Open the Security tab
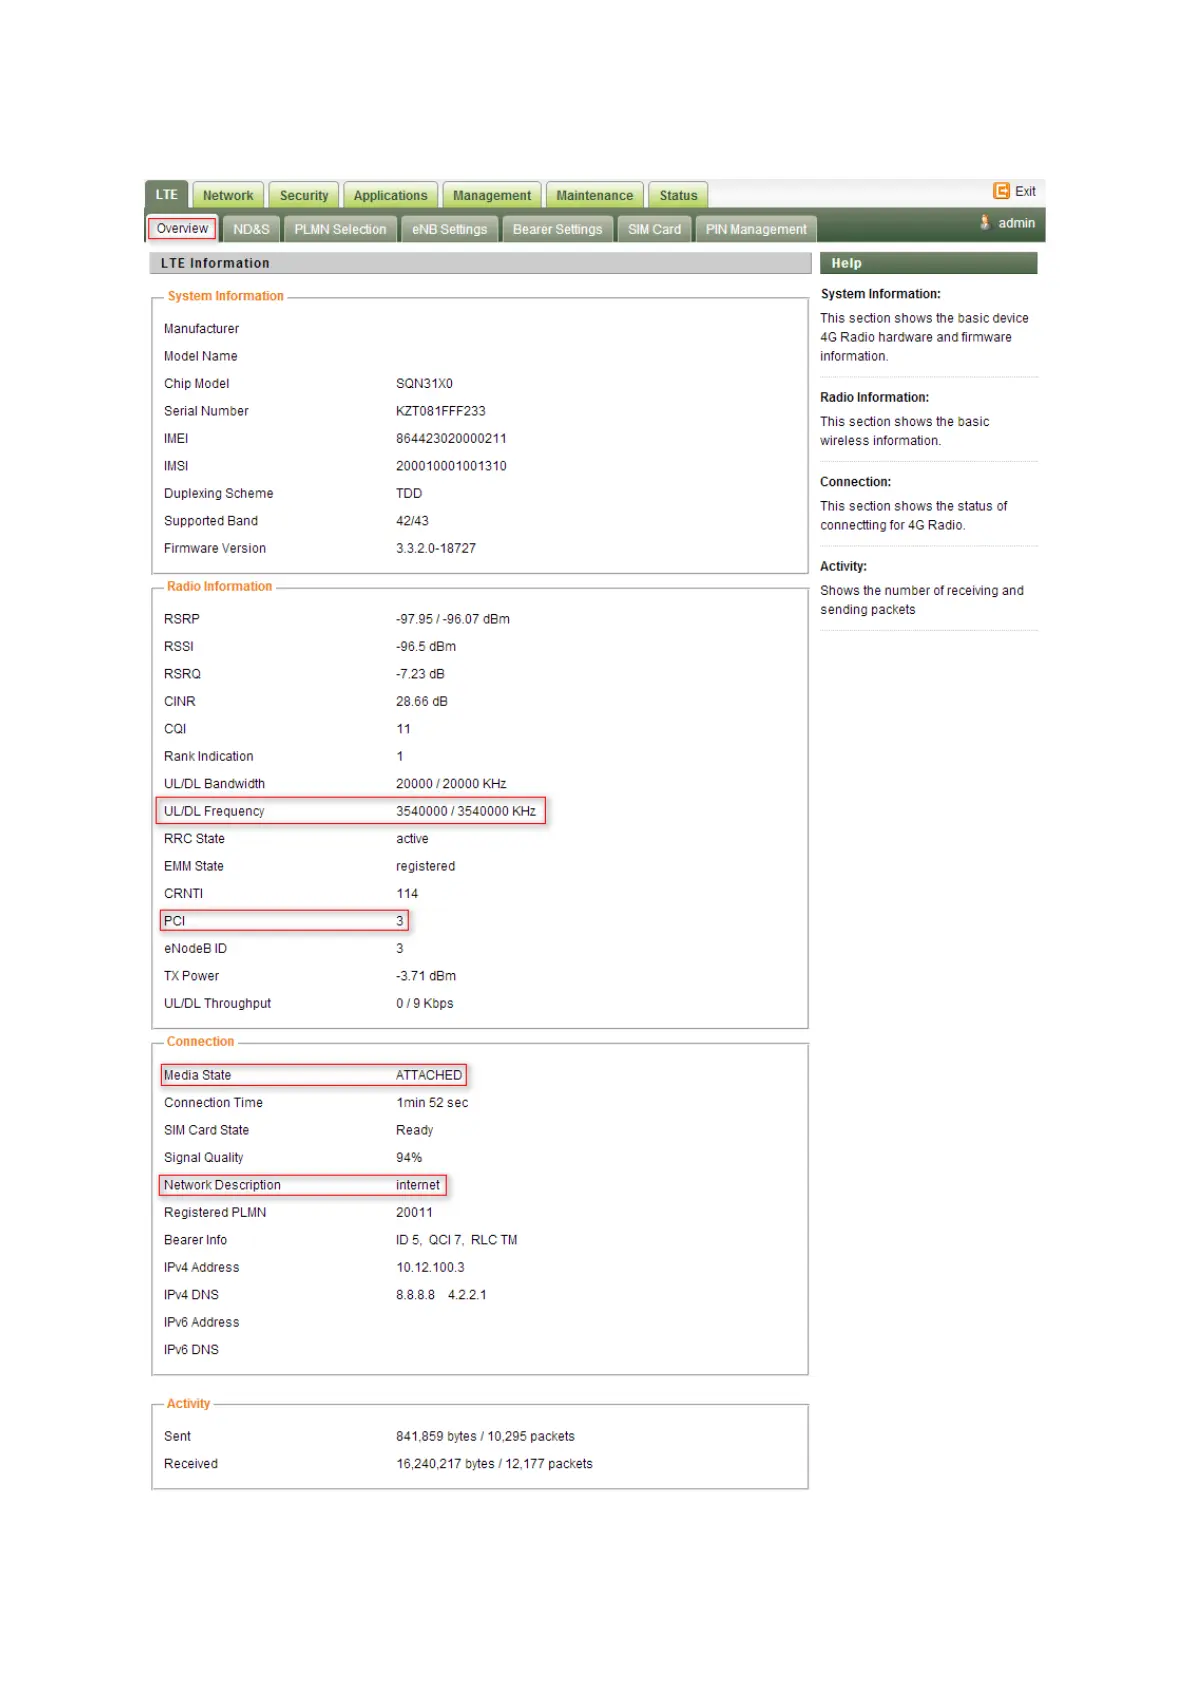Image resolution: width=1191 pixels, height=1684 pixels. click(304, 196)
